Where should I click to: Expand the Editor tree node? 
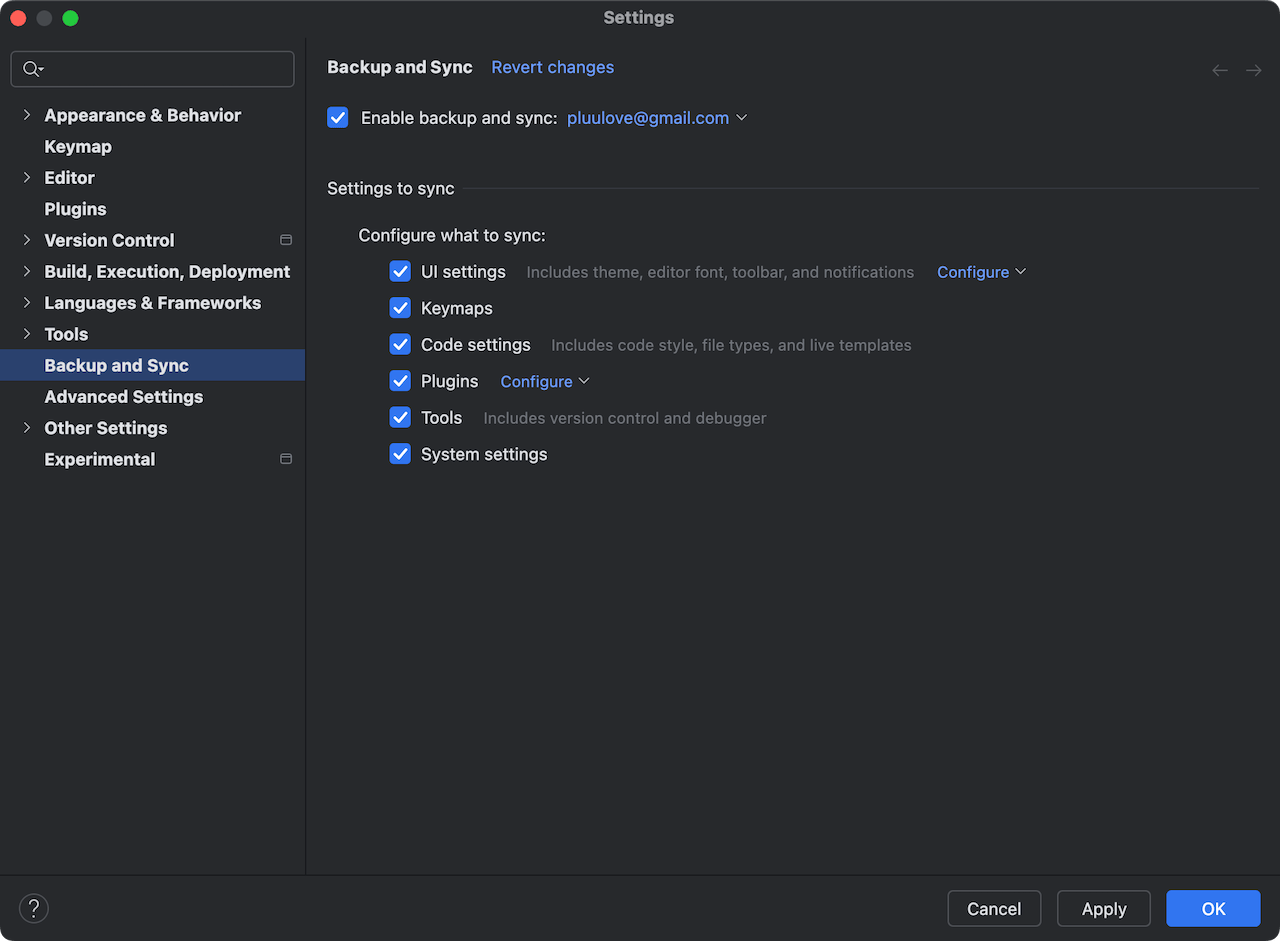coord(26,177)
